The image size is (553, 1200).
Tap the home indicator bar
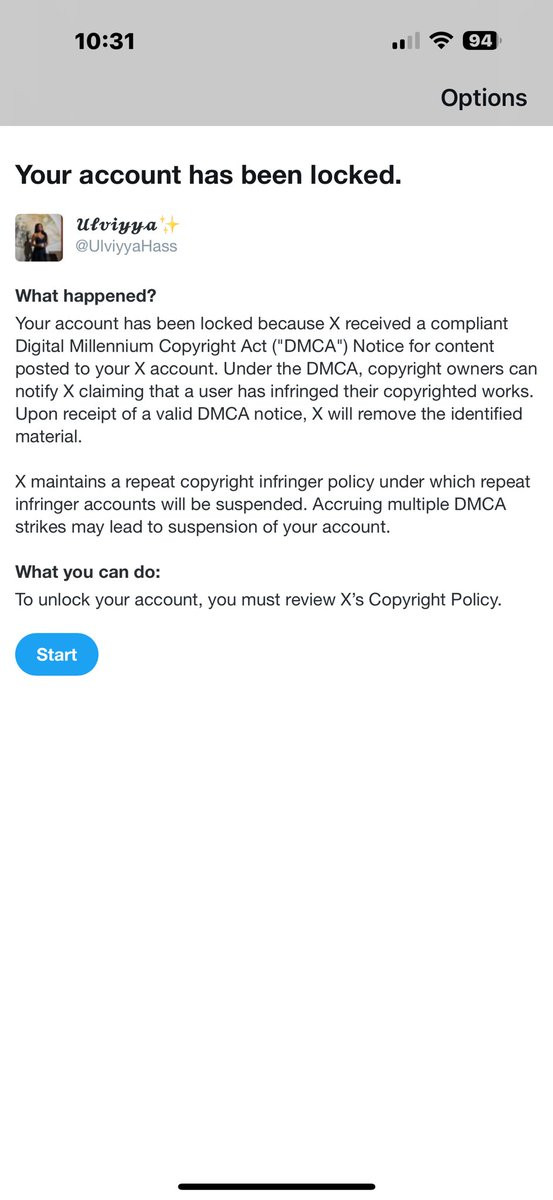(276, 1186)
